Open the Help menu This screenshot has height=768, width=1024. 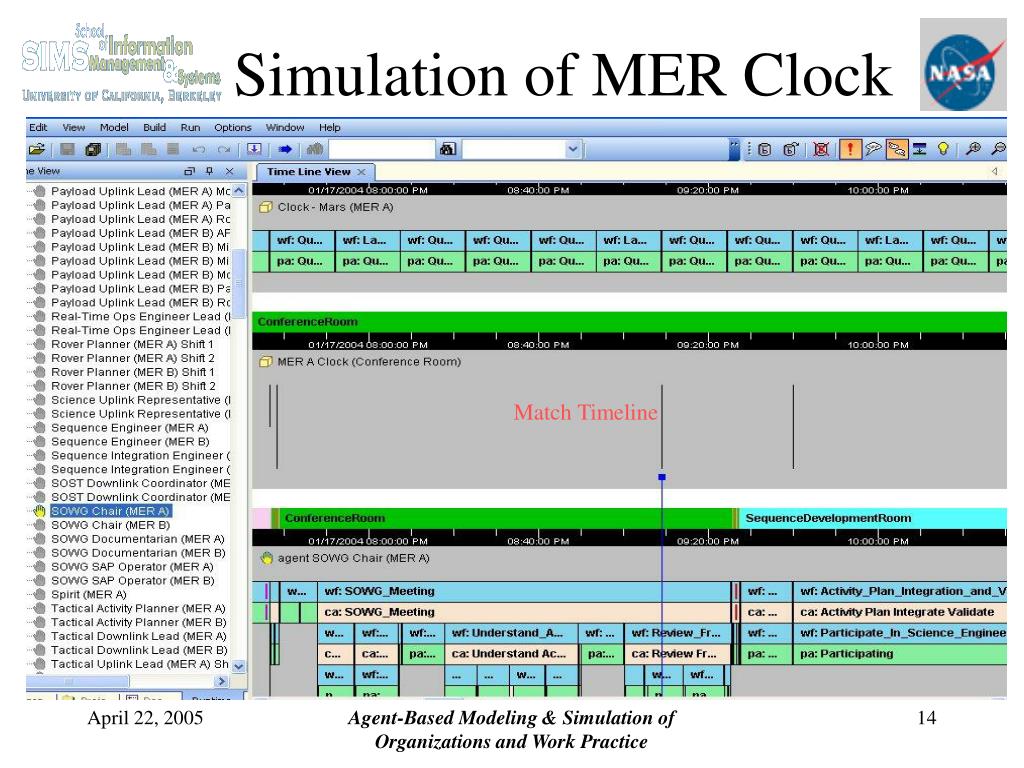tap(329, 127)
